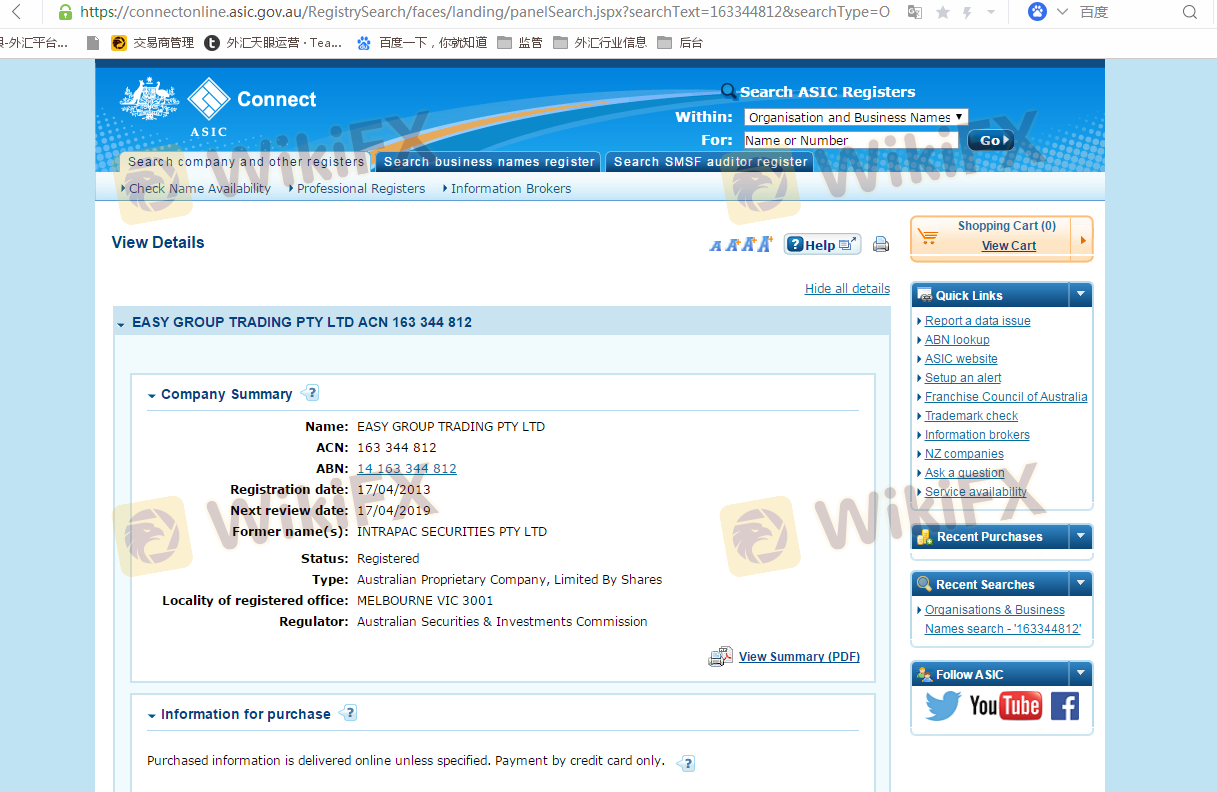Select Search company and other registers tab
The width and height of the screenshot is (1217, 792).
point(246,162)
